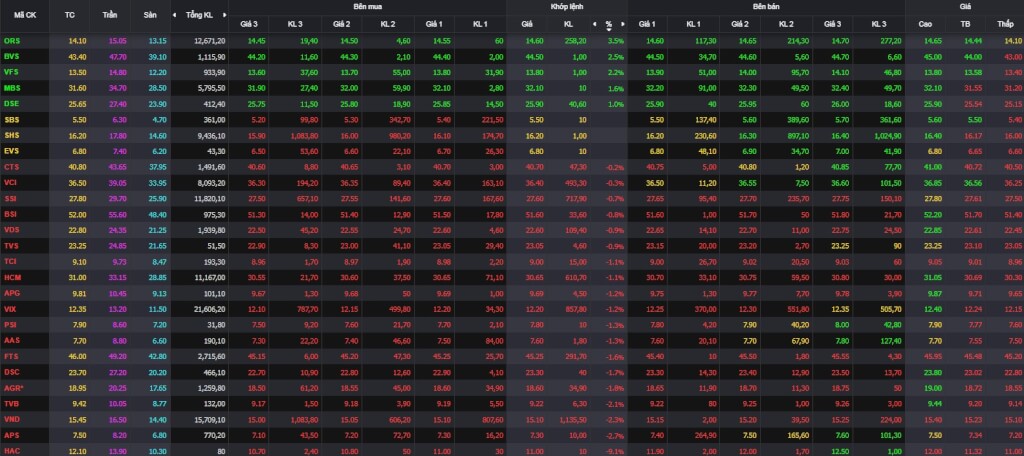The width and height of the screenshot is (1024, 456).
Task: Sort by Trần ceiling price header
Action: [110, 14]
